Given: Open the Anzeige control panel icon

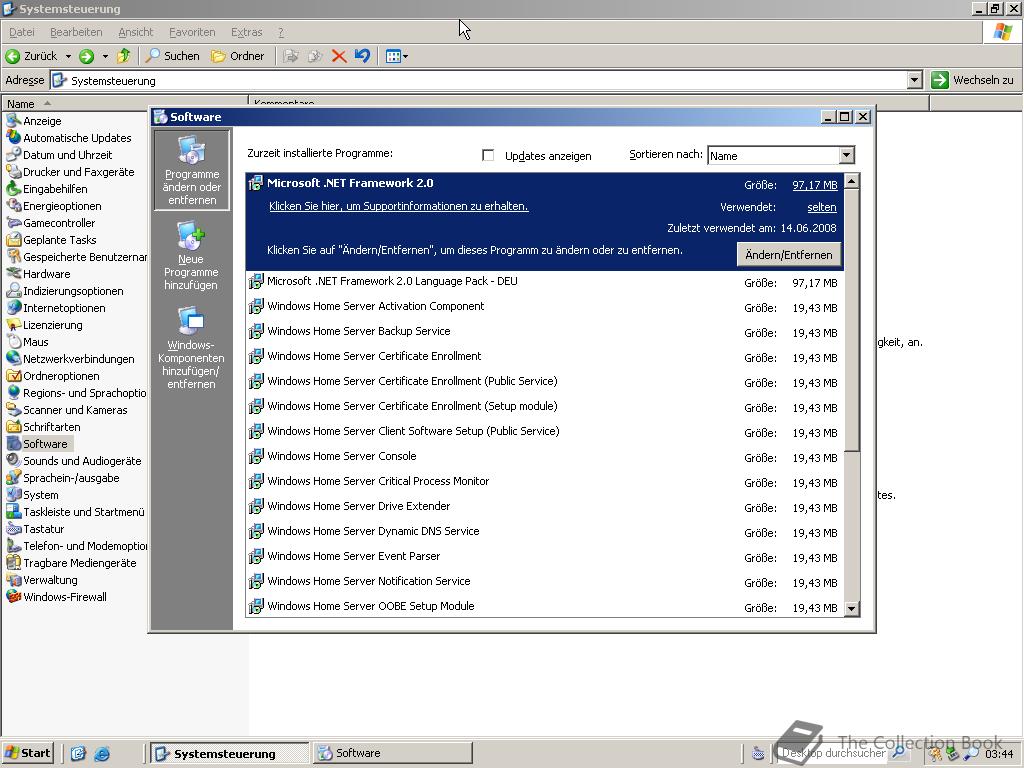Looking at the screenshot, I should tap(14, 121).
